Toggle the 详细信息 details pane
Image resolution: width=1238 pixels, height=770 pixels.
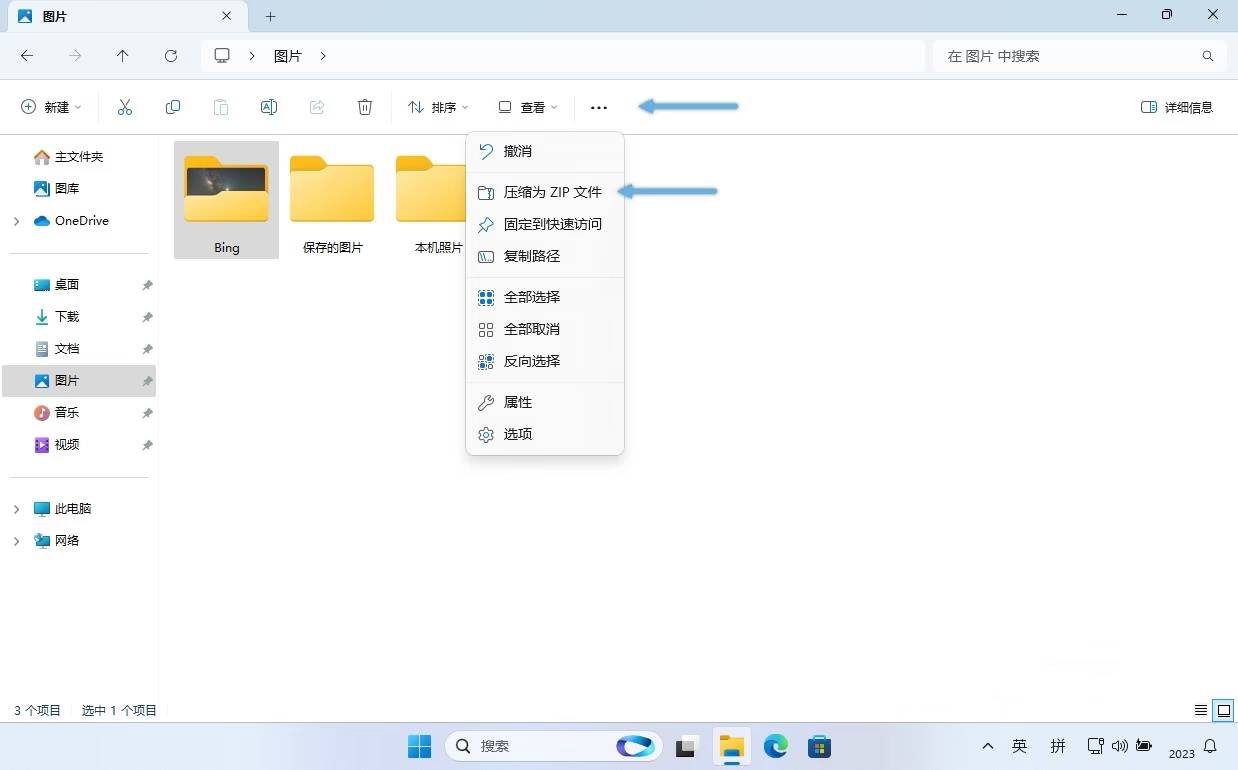[1177, 107]
